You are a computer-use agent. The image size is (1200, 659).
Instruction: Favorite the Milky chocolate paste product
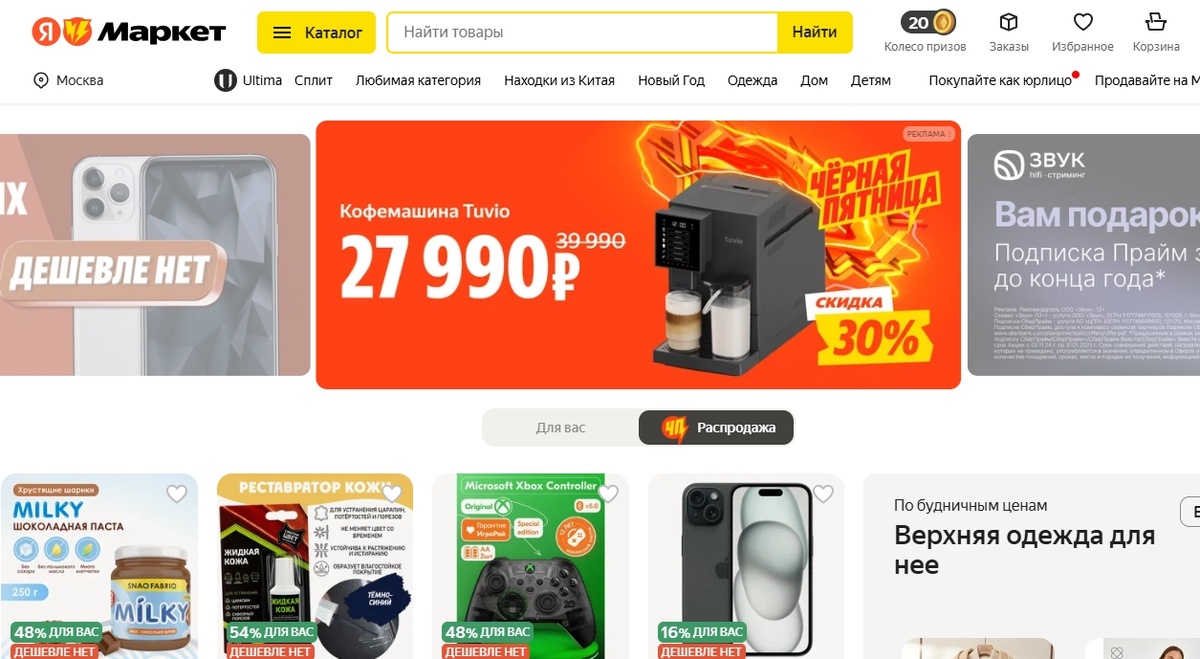coord(177,493)
